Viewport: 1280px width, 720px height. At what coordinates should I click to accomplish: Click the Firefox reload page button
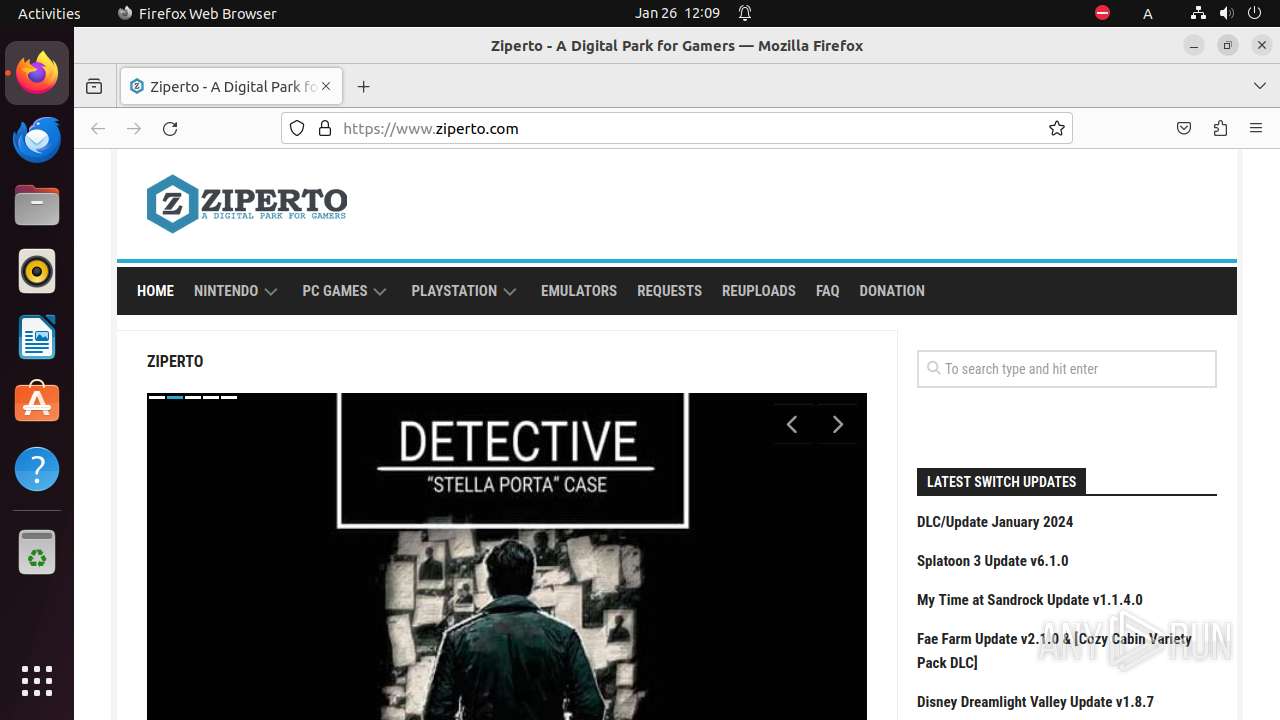(x=170, y=128)
